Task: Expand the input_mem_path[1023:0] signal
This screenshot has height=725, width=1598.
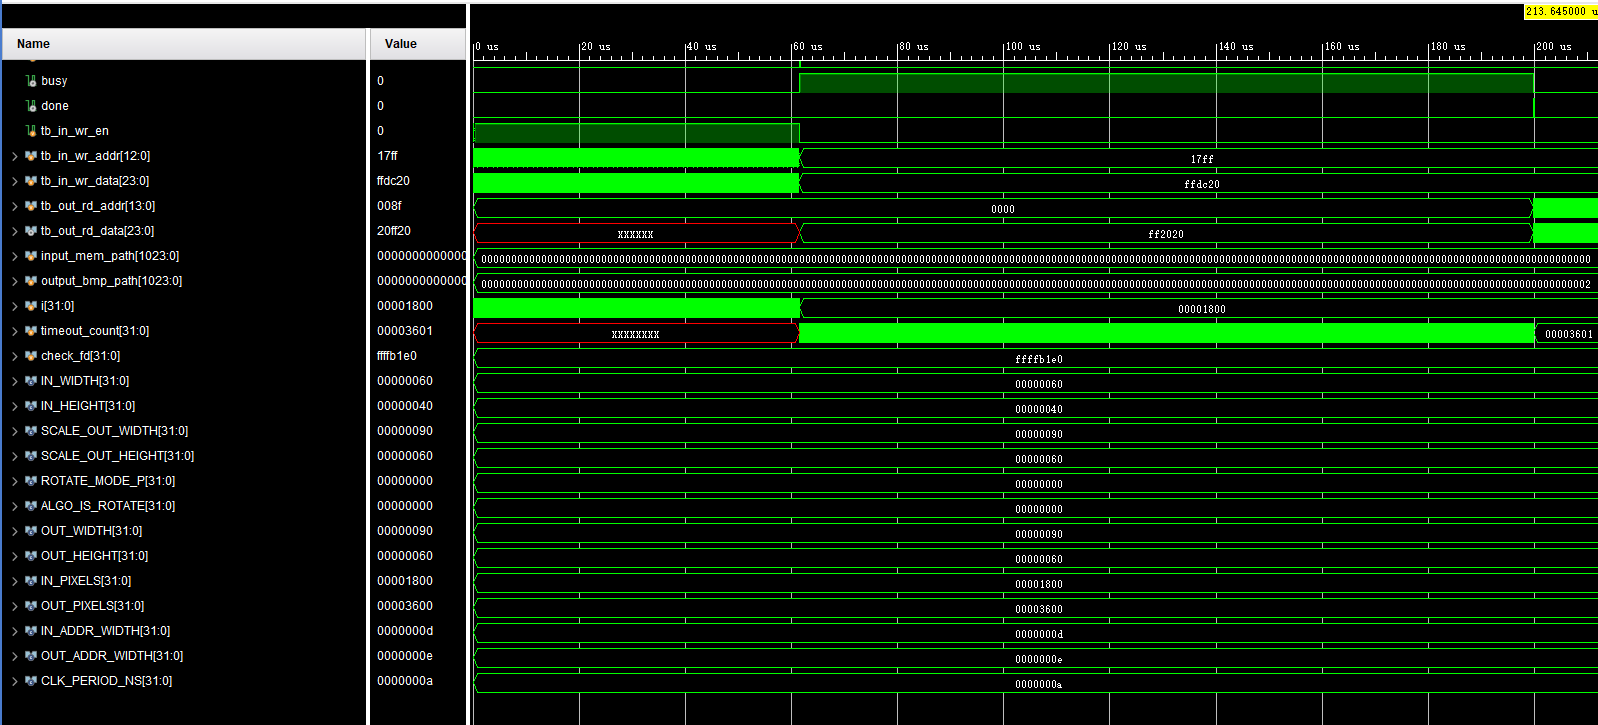Action: pos(15,256)
